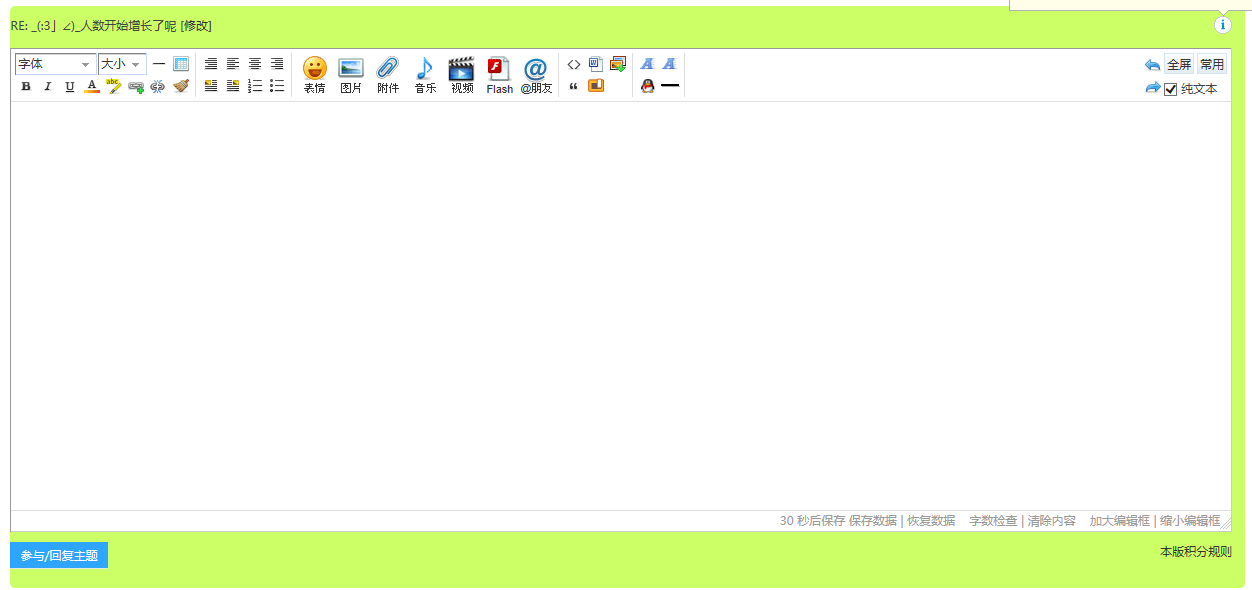Insert music with 音乐 icon
The image size is (1252, 590).
[x=425, y=75]
